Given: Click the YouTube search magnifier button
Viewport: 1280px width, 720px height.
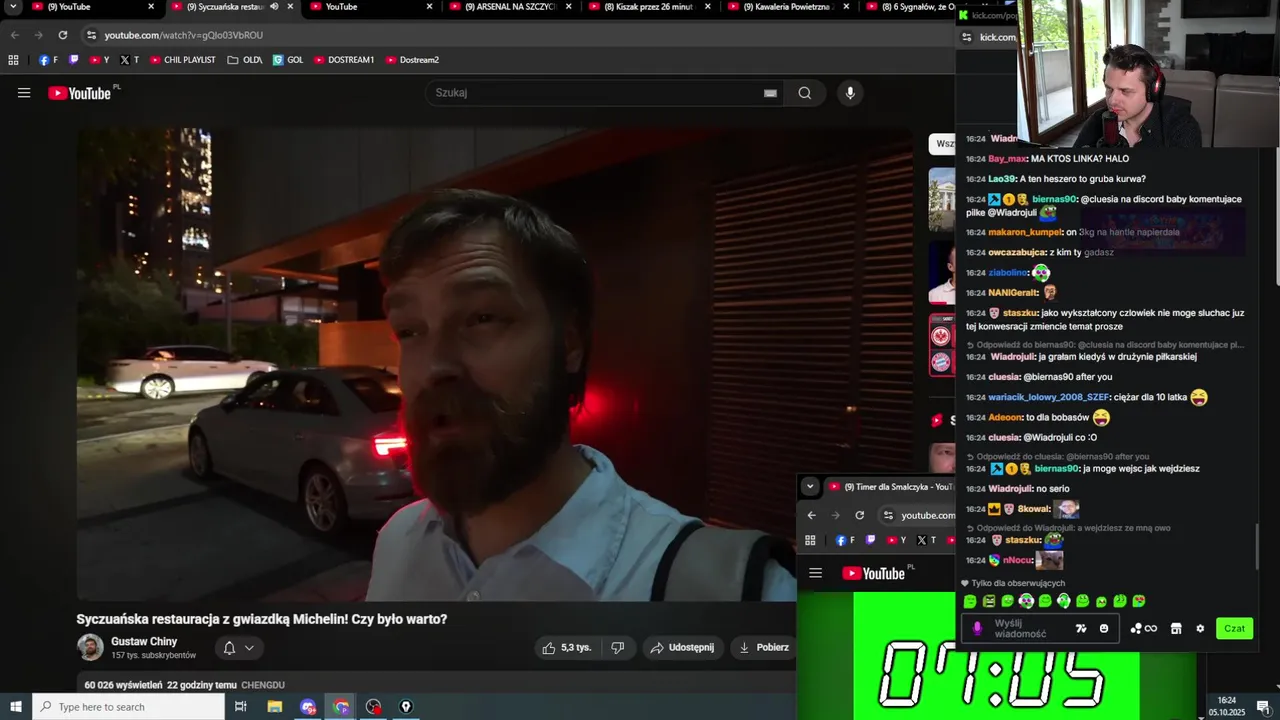Looking at the screenshot, I should 805,93.
